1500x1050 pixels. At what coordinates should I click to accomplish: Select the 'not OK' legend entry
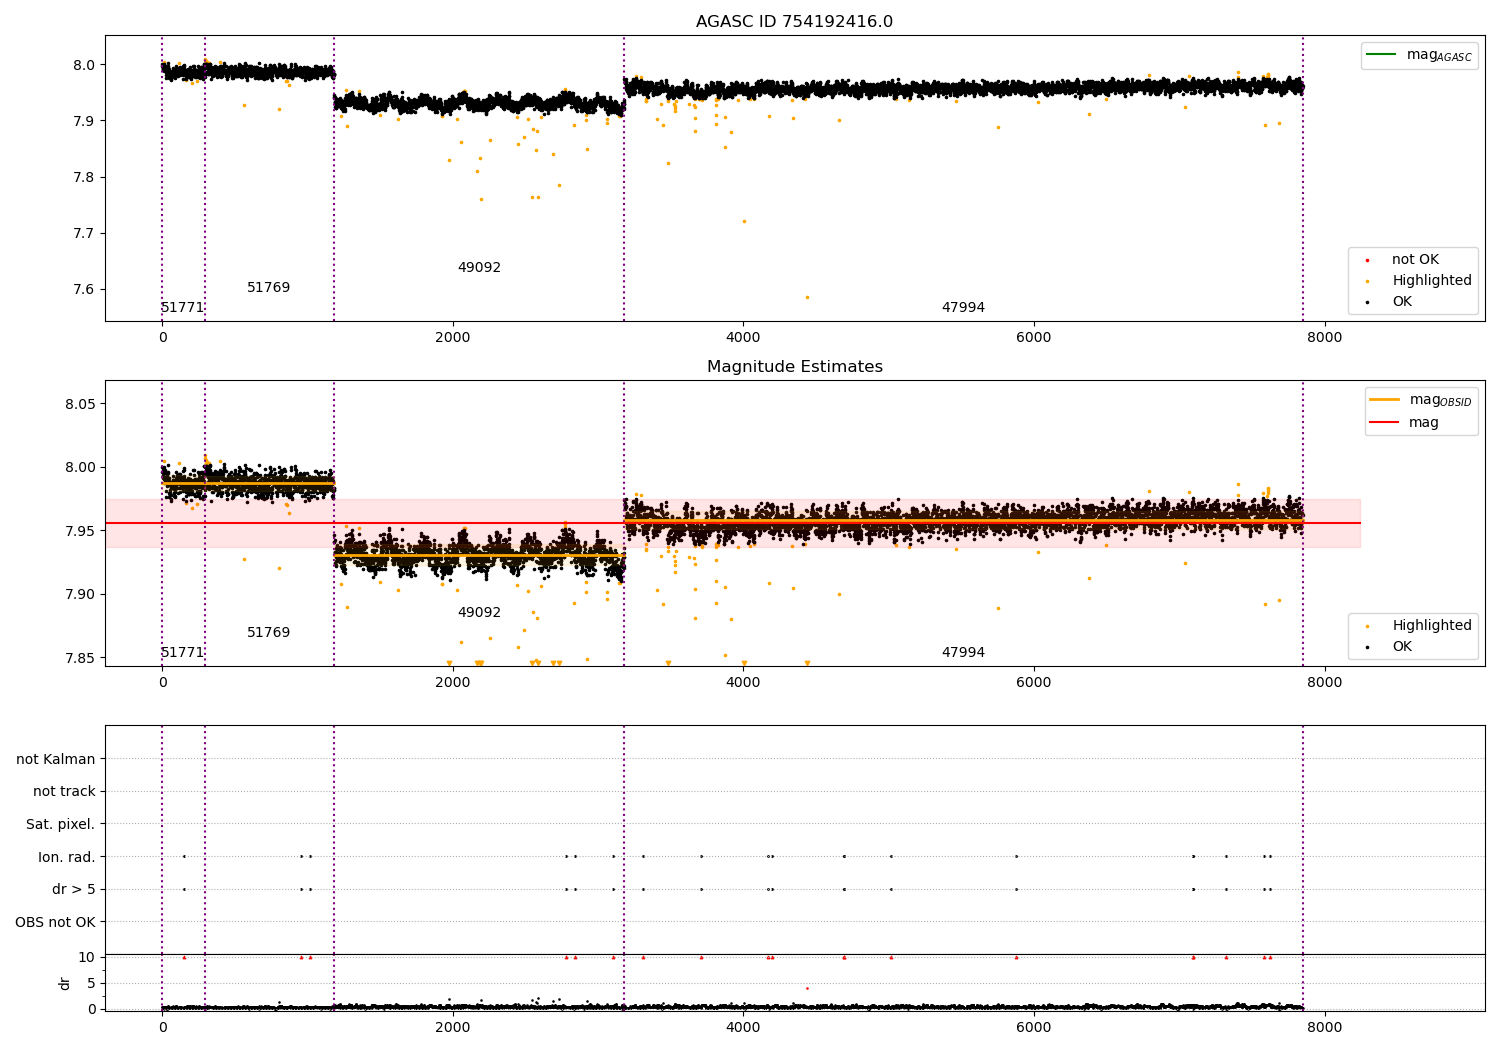1415,260
